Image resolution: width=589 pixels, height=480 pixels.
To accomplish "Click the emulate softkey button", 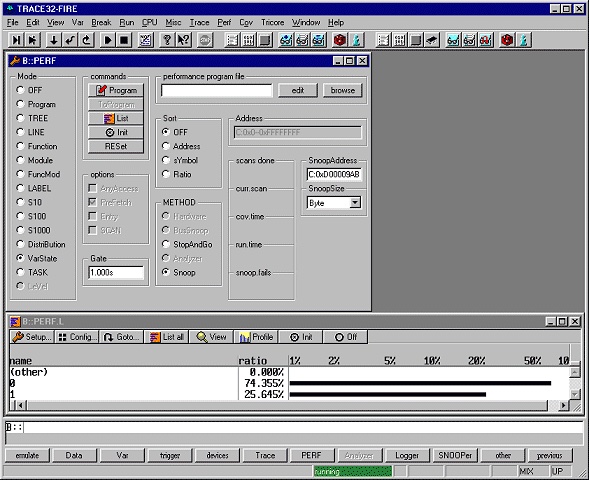I will coord(27,455).
